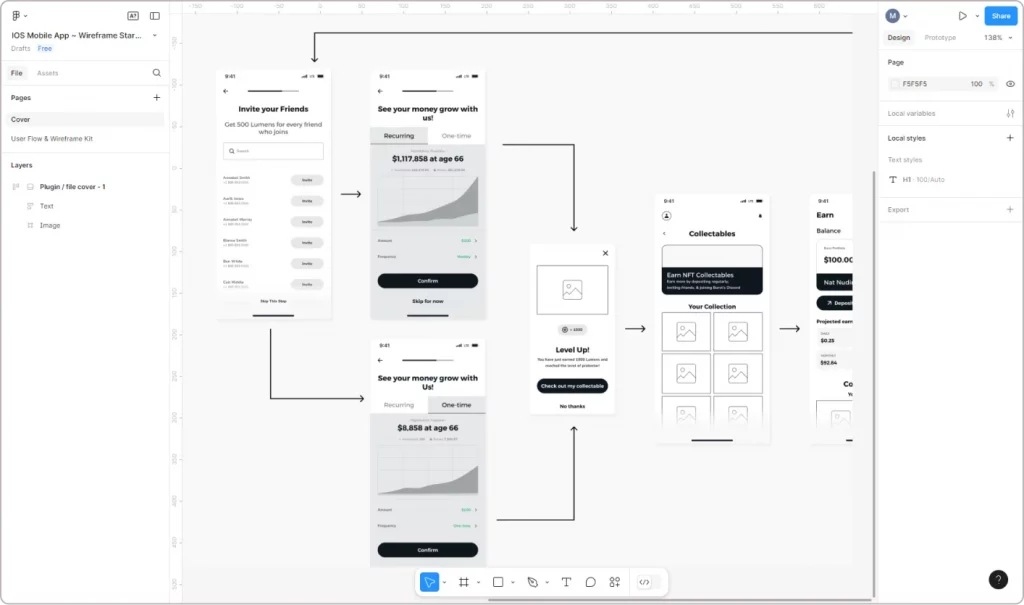Image resolution: width=1024 pixels, height=605 pixels.
Task: Select the Rectangle shape tool
Action: click(498, 582)
